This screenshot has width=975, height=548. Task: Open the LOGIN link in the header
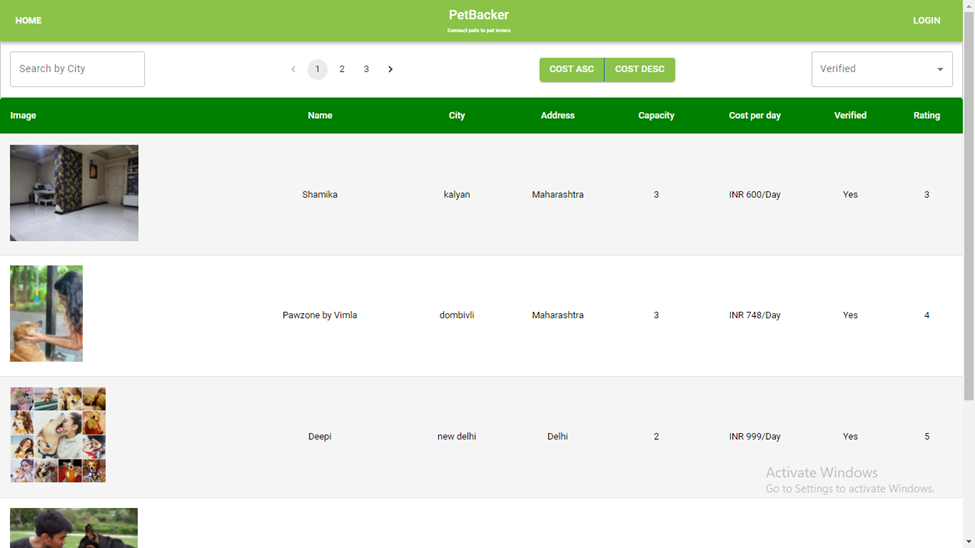(x=926, y=21)
